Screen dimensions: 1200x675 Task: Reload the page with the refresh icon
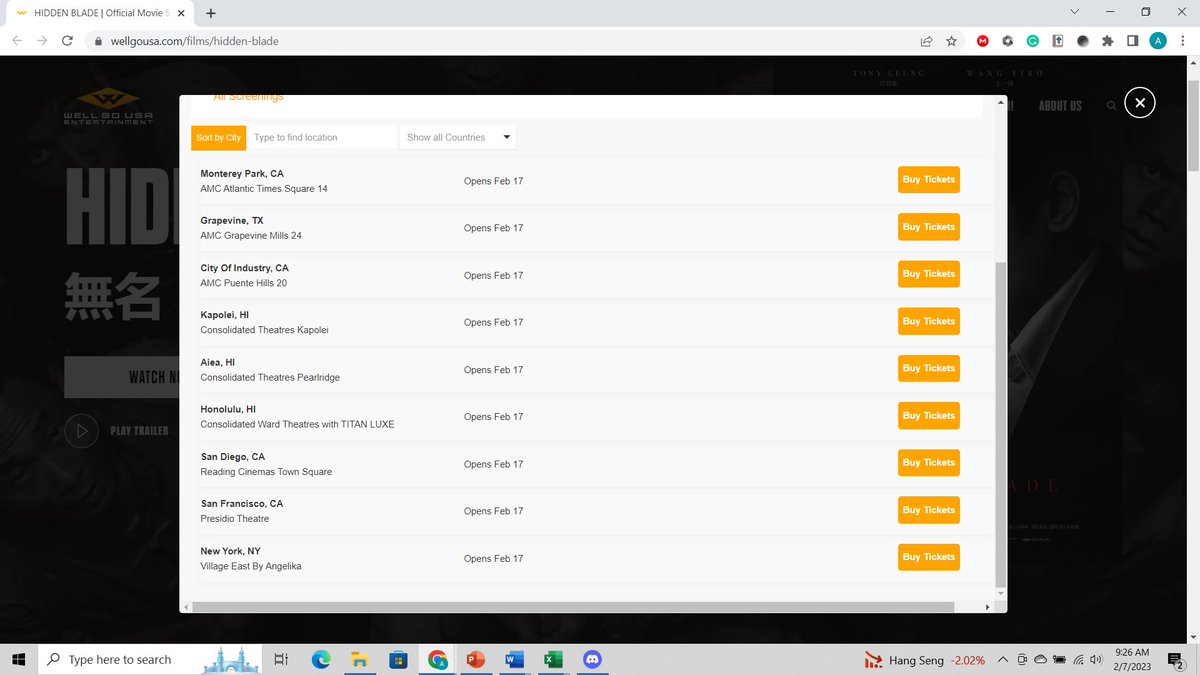(x=67, y=41)
